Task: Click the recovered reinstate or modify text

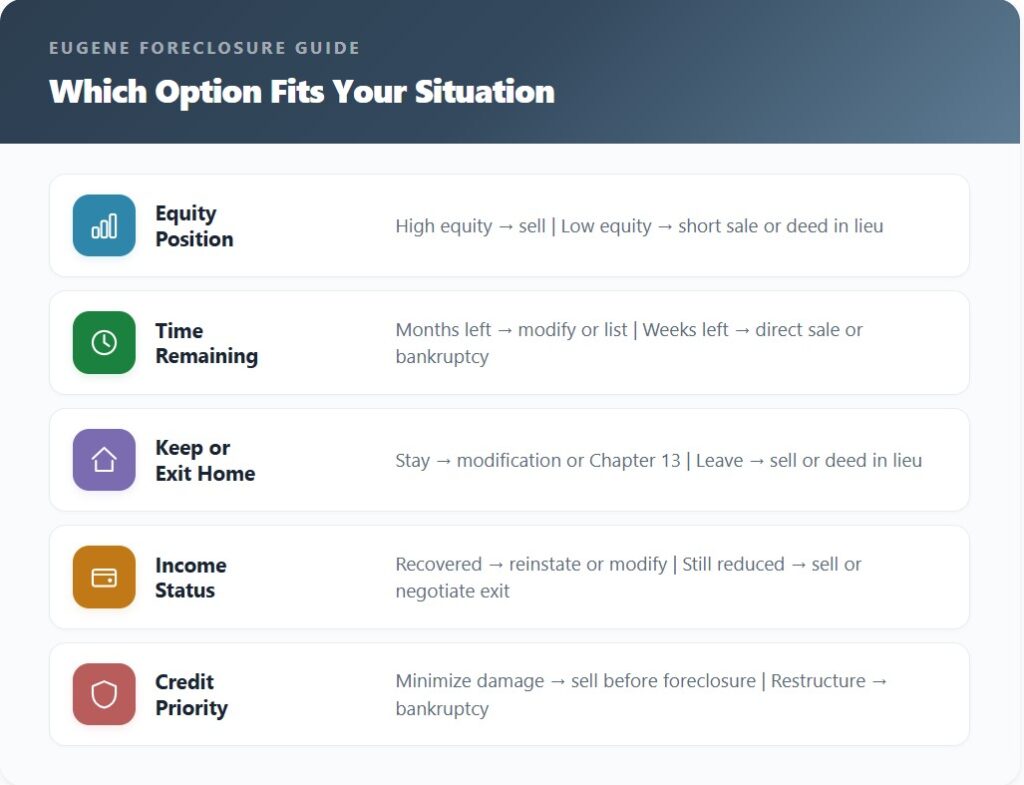Action: pyautogui.click(x=530, y=564)
